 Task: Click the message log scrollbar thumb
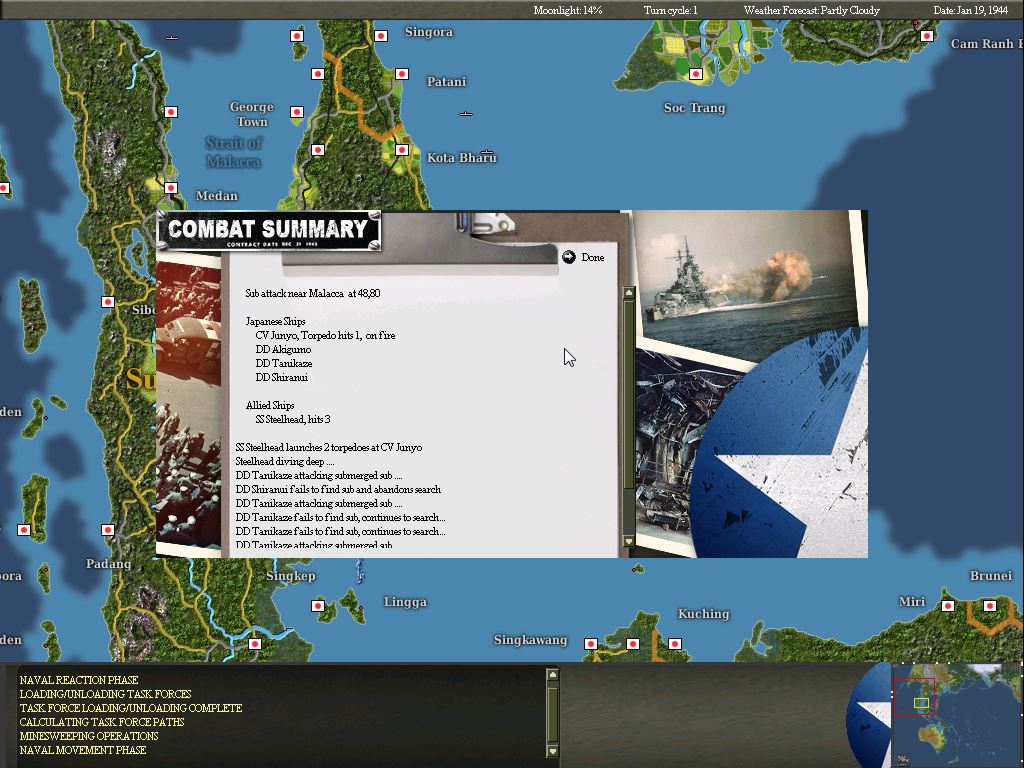tap(552, 712)
